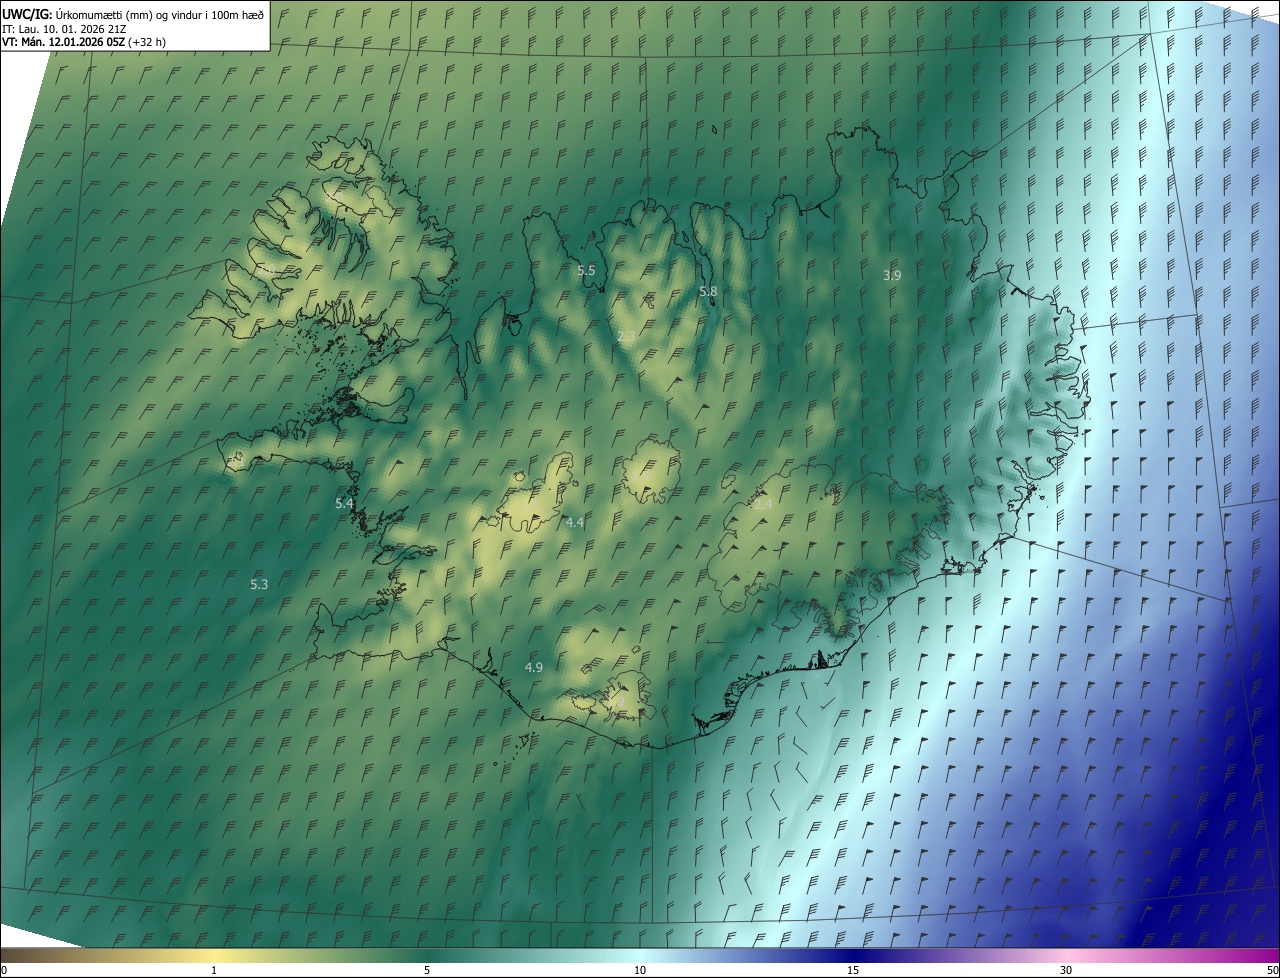1280x978 pixels.
Task: Click the 2.3 value label
Action: (626, 337)
